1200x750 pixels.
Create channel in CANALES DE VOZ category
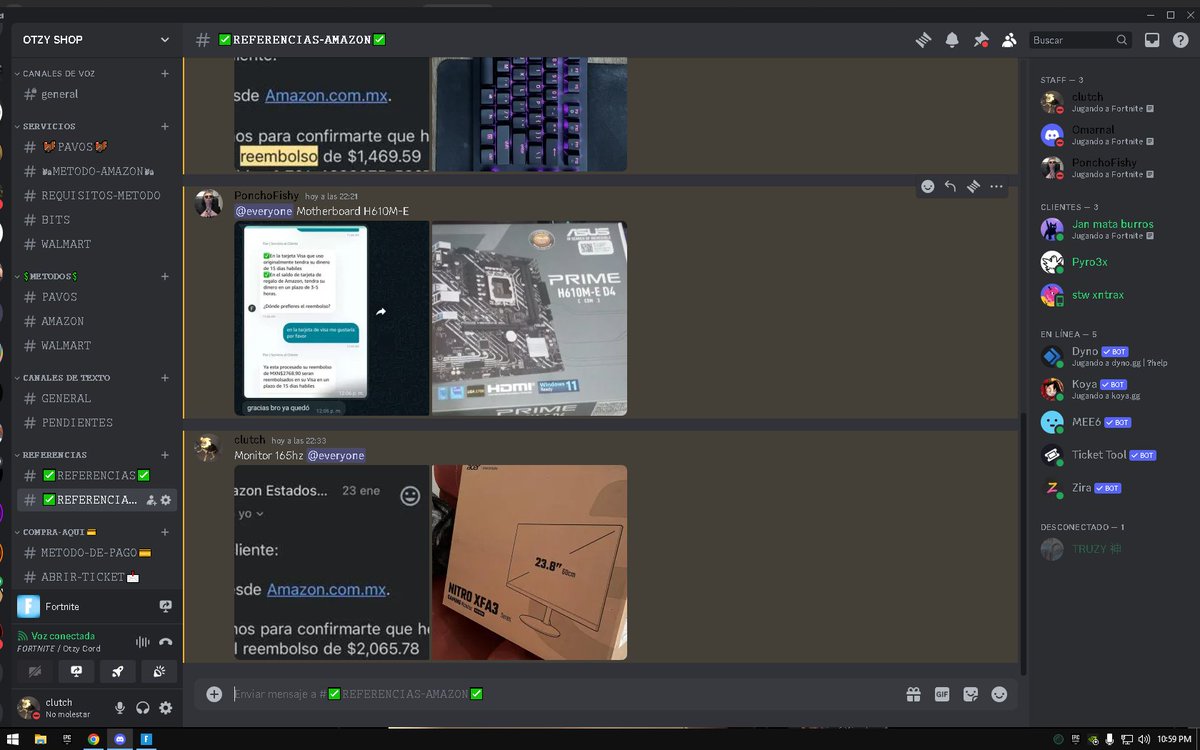(x=165, y=74)
